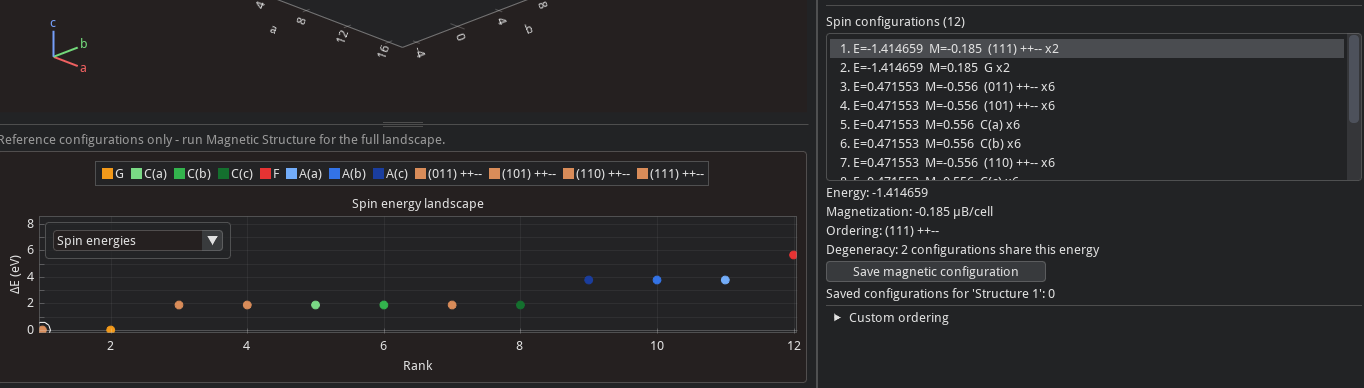
Task: Click the F red legend swatch
Action: click(266, 174)
